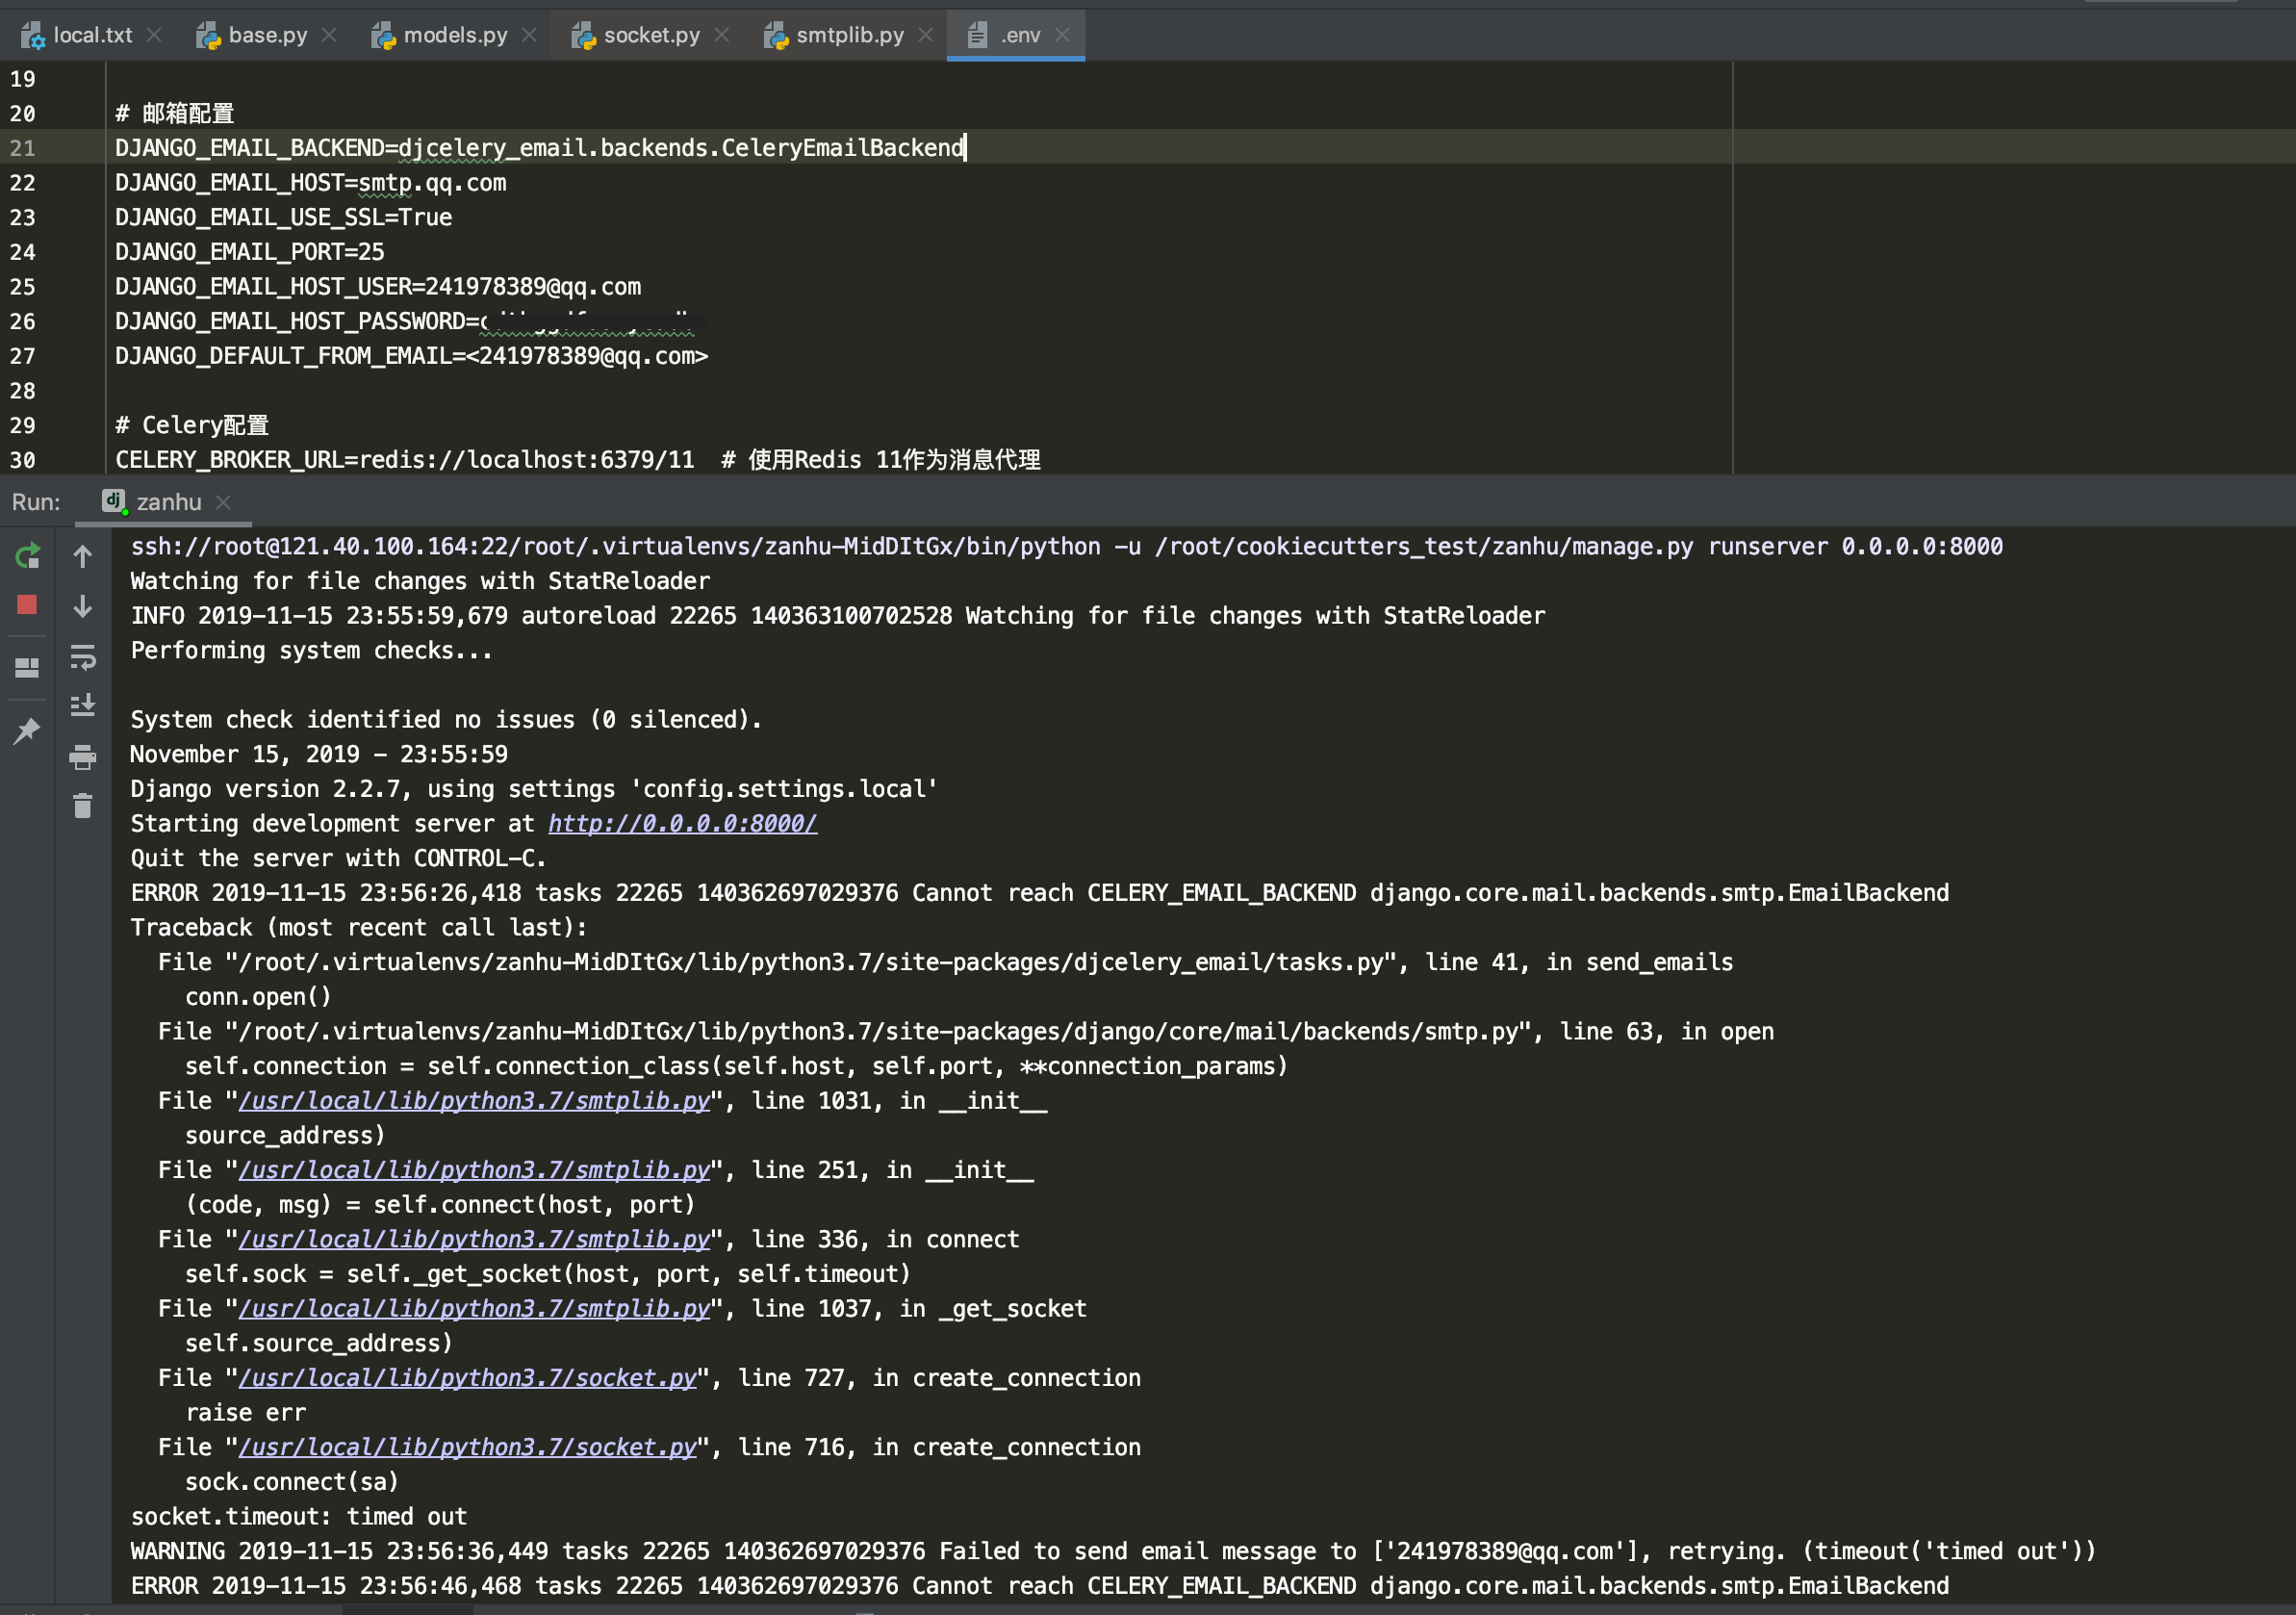Viewport: 2296px width, 1615px height.
Task: Click the CELERY_BROKER_URL redis line
Action: coord(578,460)
